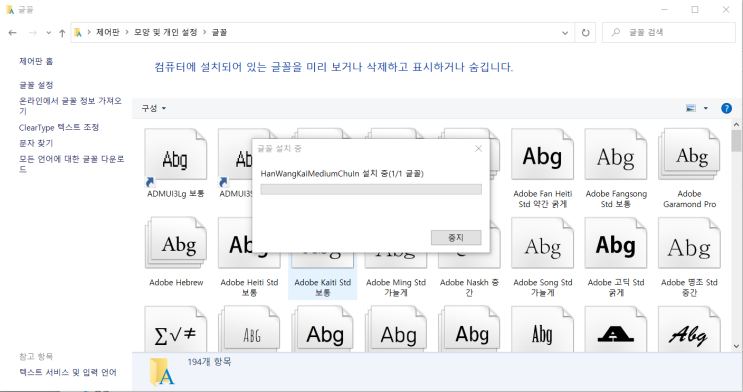
Task: Open 모든 언어에 대한 글꼴 다운로드 link
Action: click(71, 164)
